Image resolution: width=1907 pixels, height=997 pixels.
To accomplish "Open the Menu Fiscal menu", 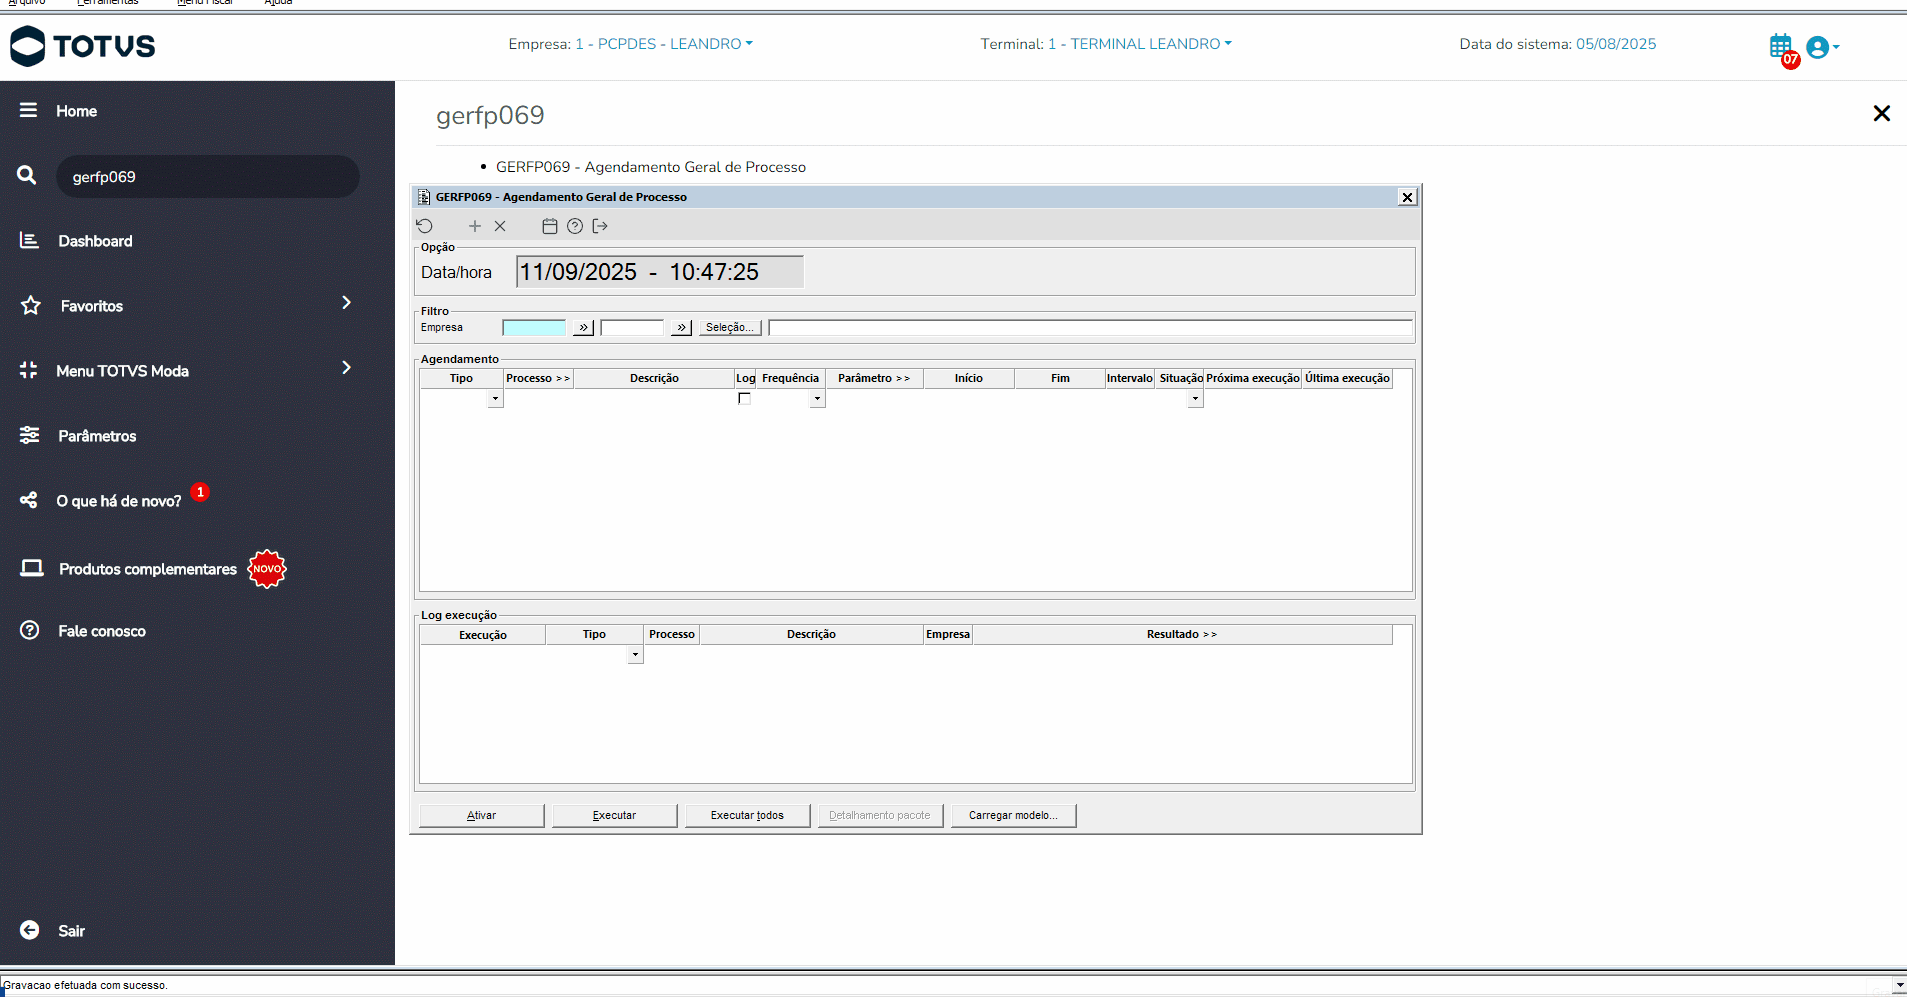I will pos(205,3).
